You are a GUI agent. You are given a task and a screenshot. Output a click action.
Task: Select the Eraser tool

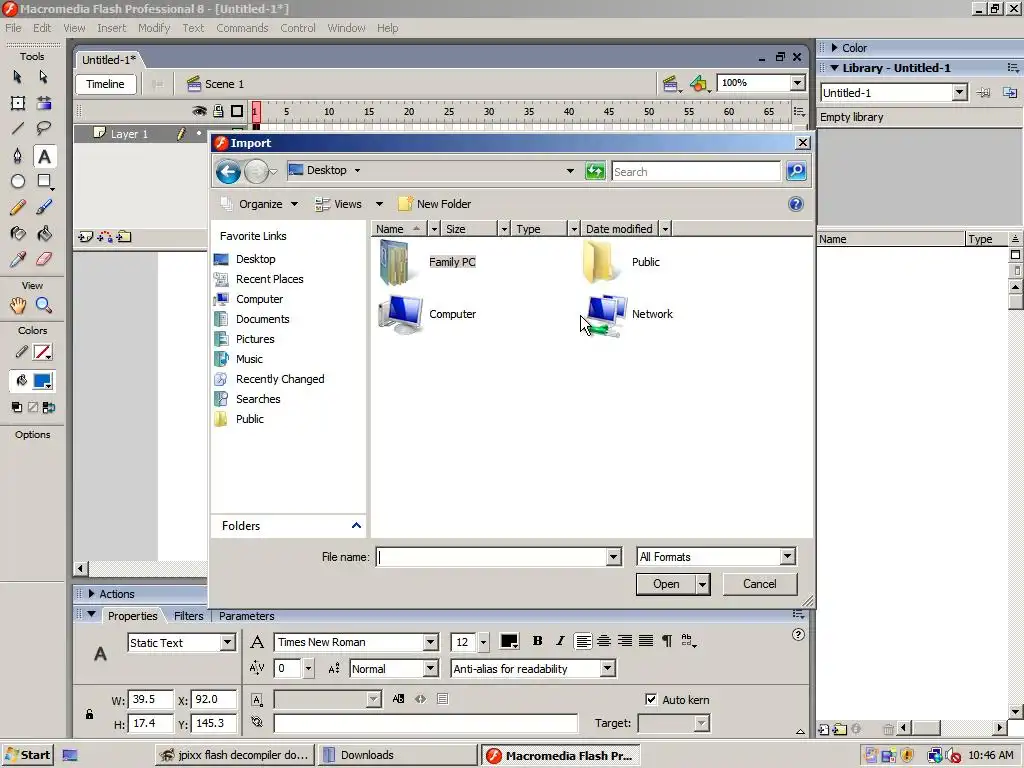(x=44, y=259)
